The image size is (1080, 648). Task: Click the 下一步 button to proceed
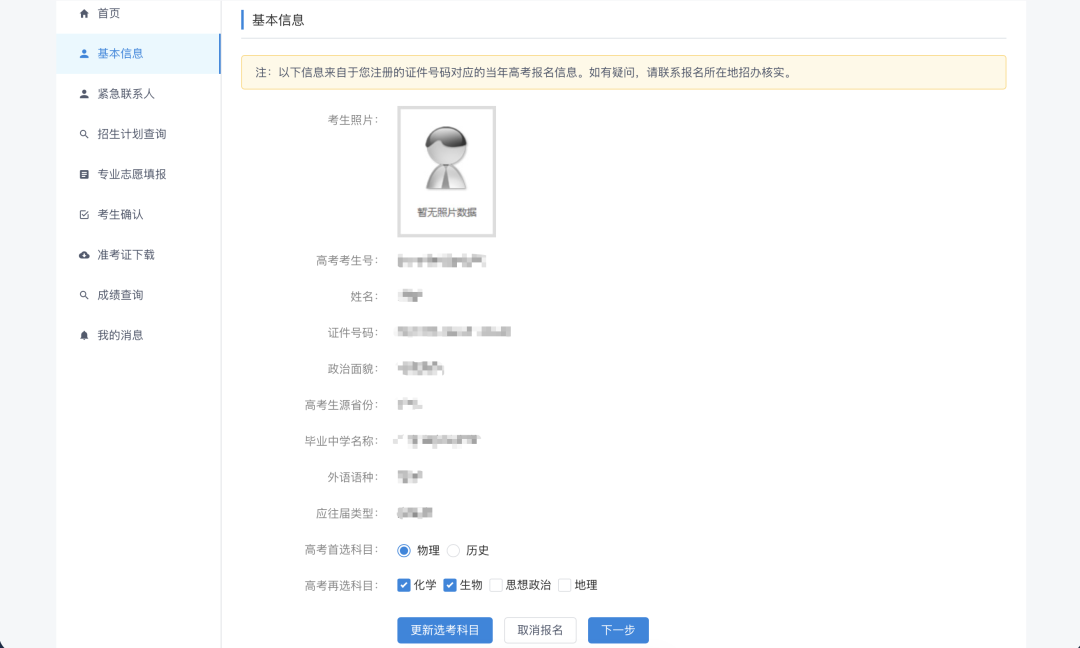point(618,630)
